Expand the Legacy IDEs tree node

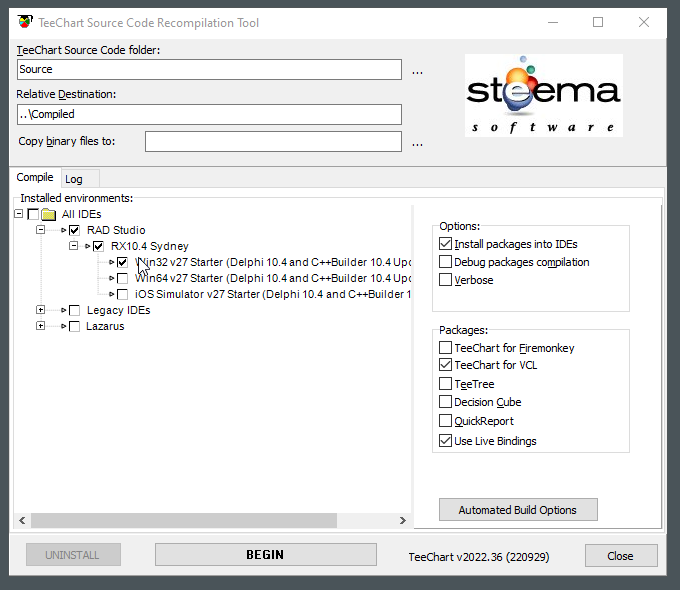[40, 310]
